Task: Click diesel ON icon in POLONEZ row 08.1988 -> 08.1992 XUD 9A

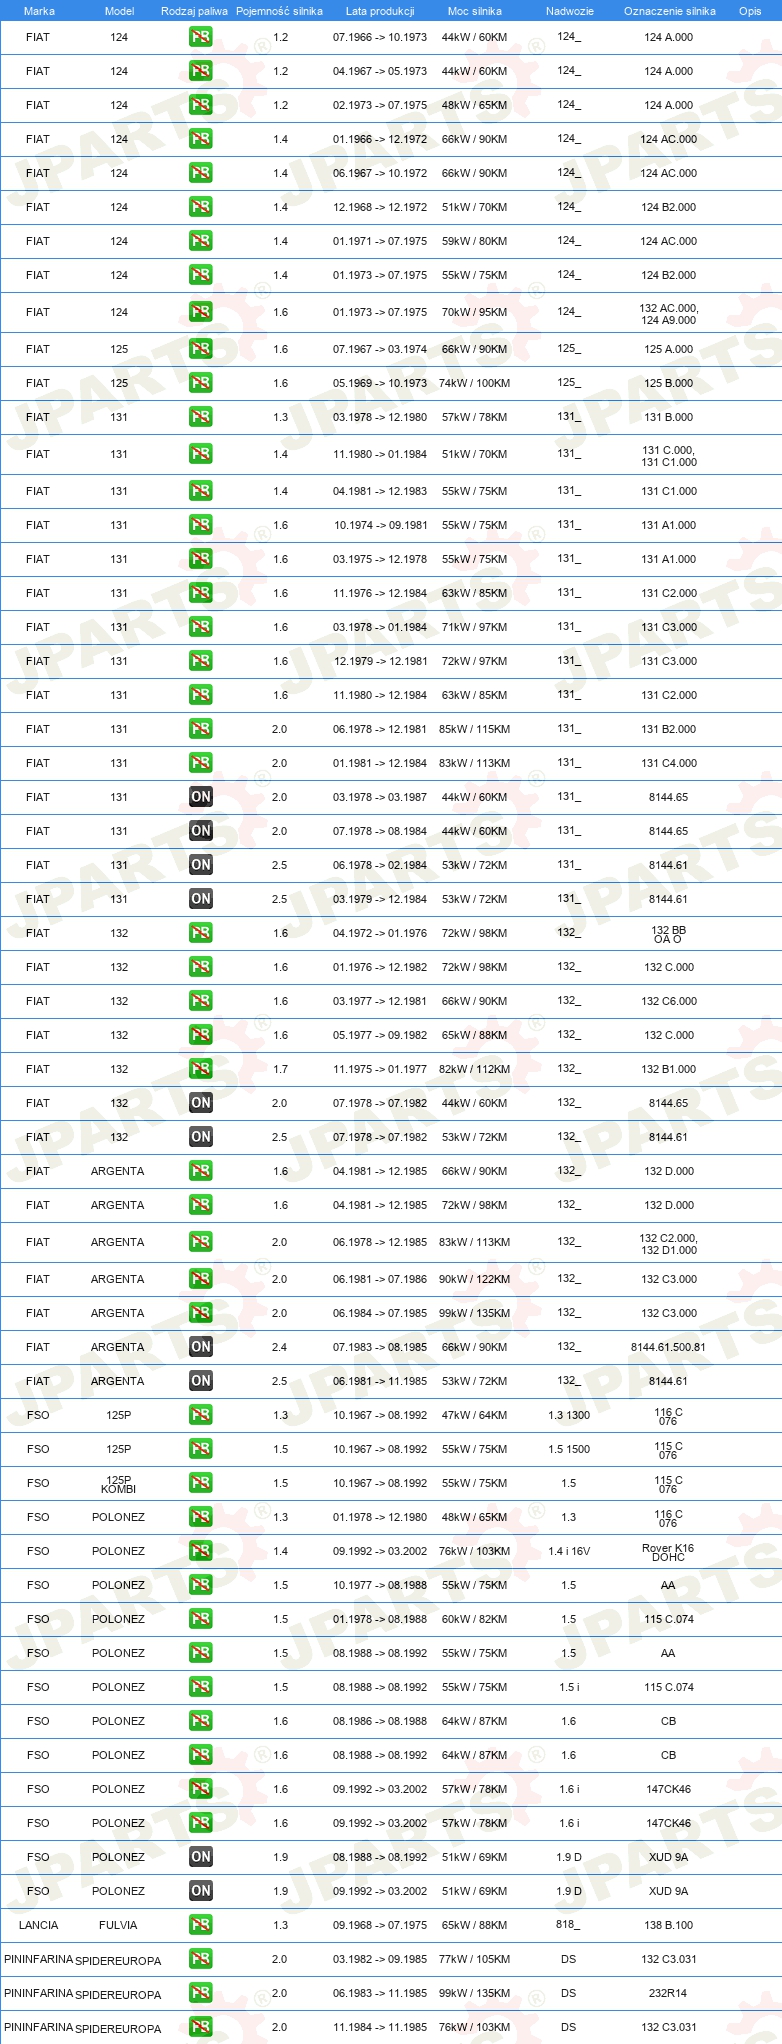Action: (x=201, y=1857)
